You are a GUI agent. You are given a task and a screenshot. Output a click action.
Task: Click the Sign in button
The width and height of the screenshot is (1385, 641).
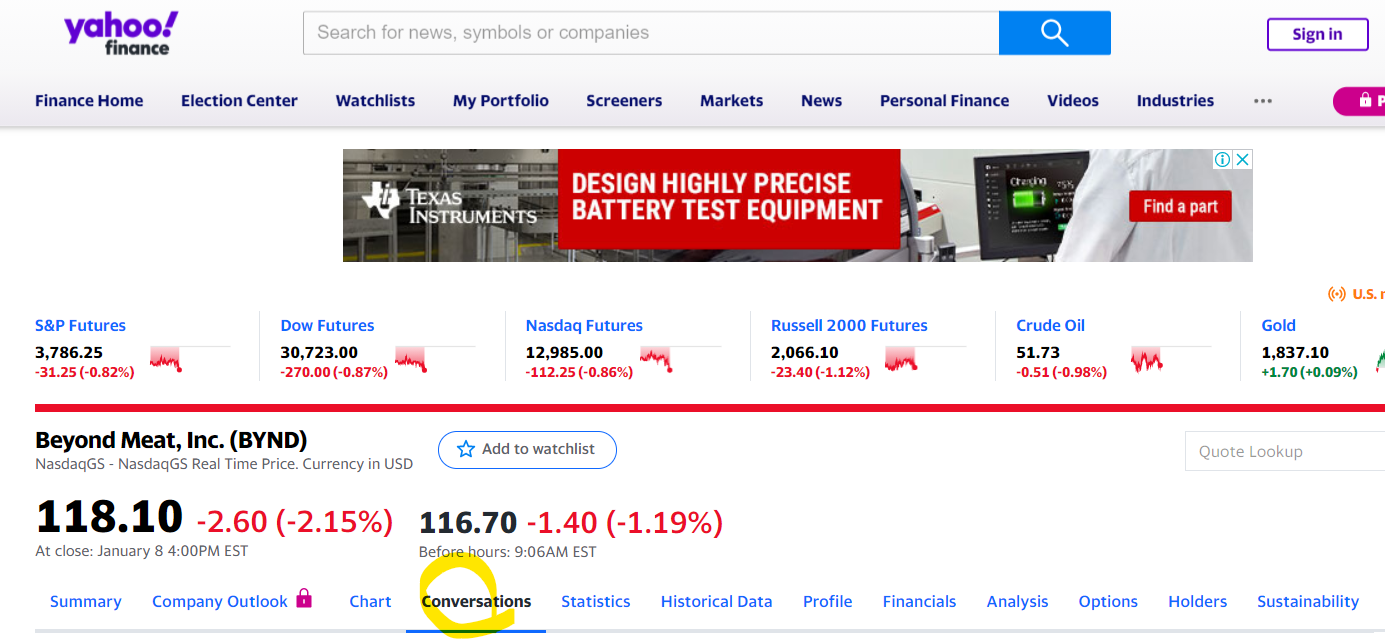(x=1317, y=34)
